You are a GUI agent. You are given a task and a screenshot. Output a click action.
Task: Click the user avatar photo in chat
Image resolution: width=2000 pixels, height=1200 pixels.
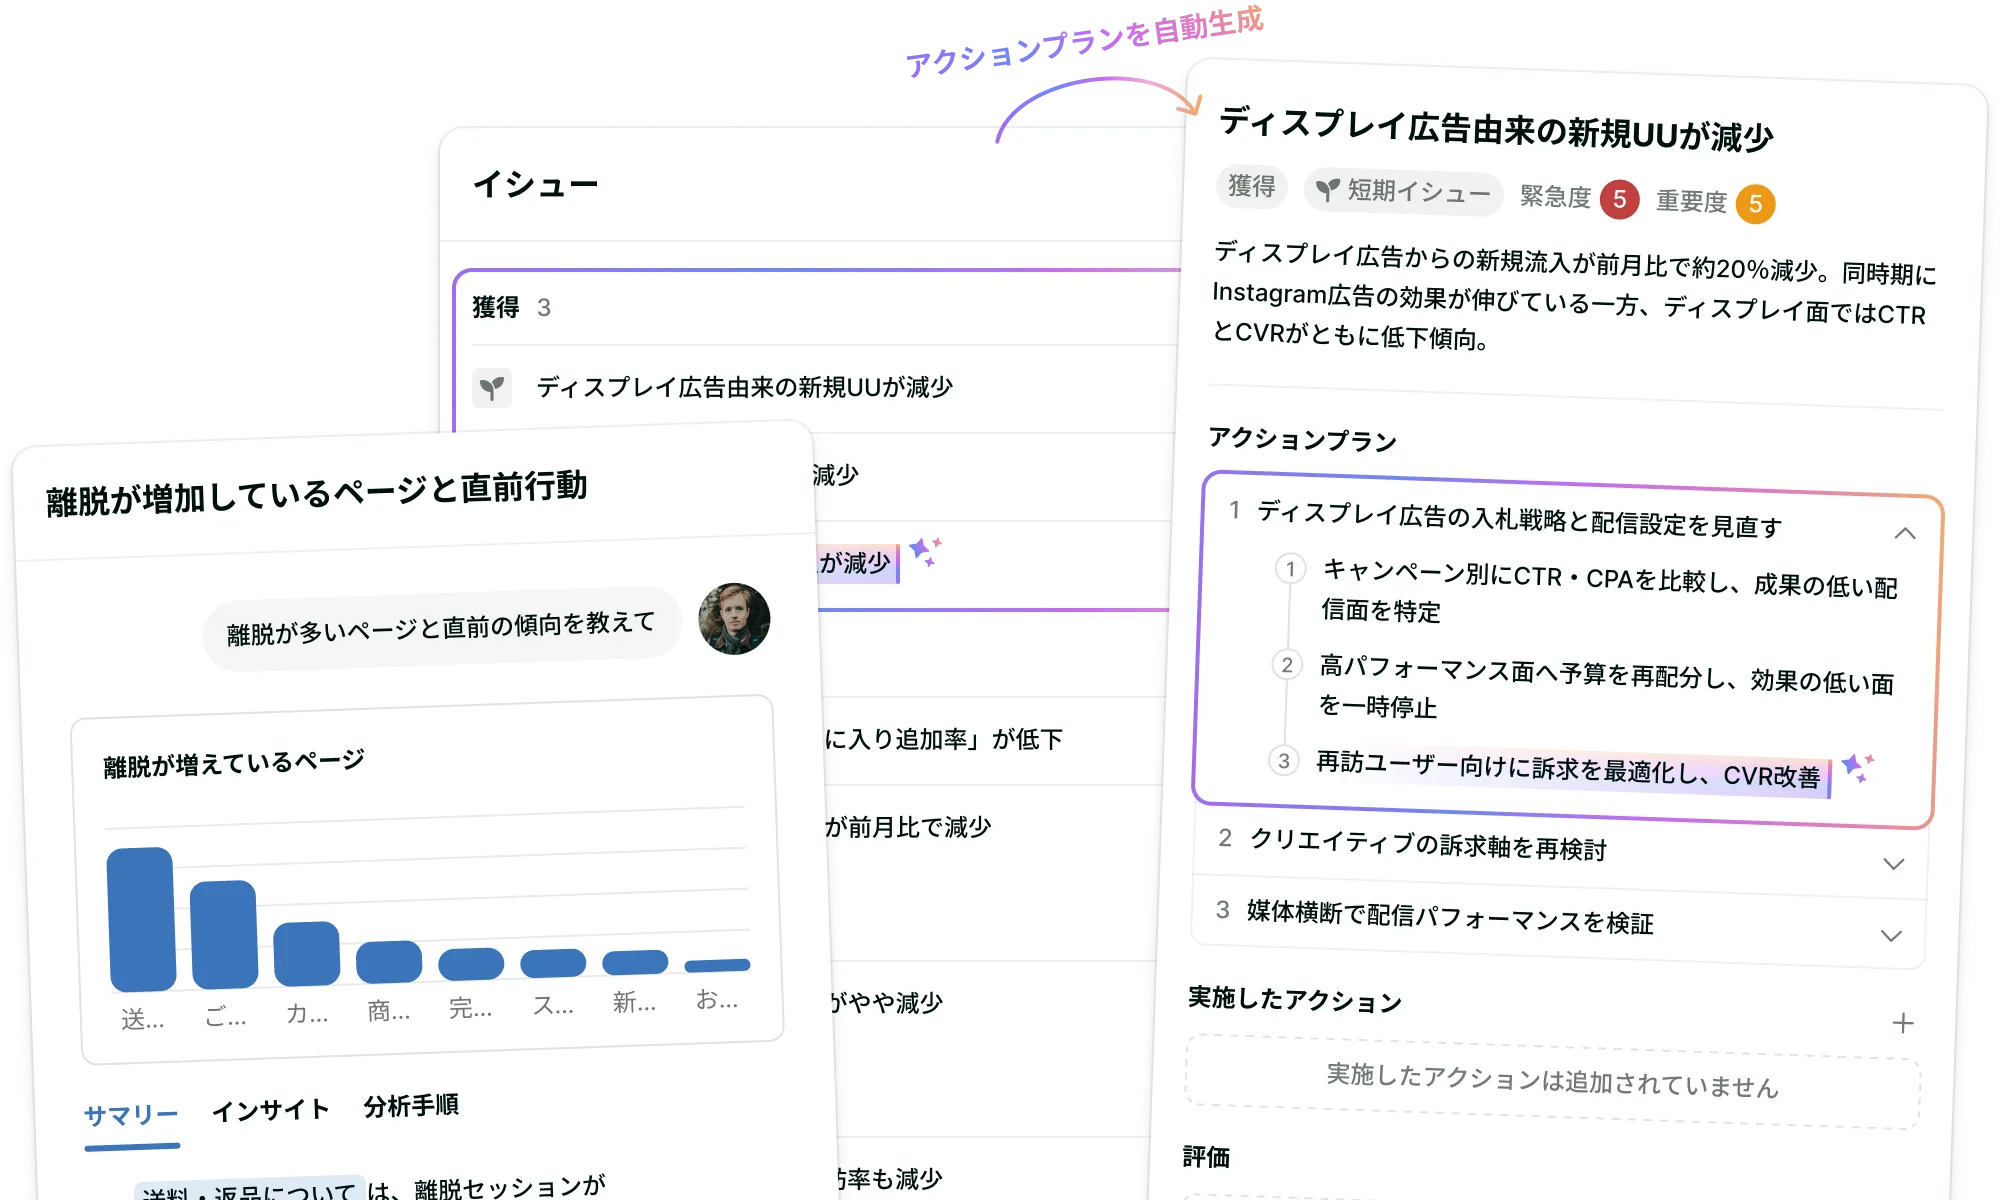click(x=734, y=619)
